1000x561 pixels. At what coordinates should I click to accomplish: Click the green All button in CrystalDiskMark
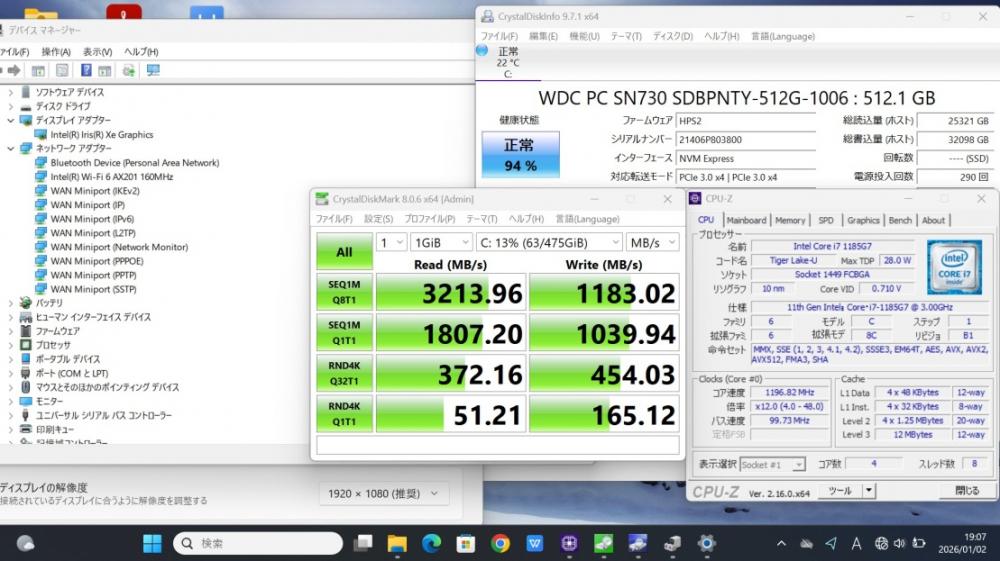point(344,252)
